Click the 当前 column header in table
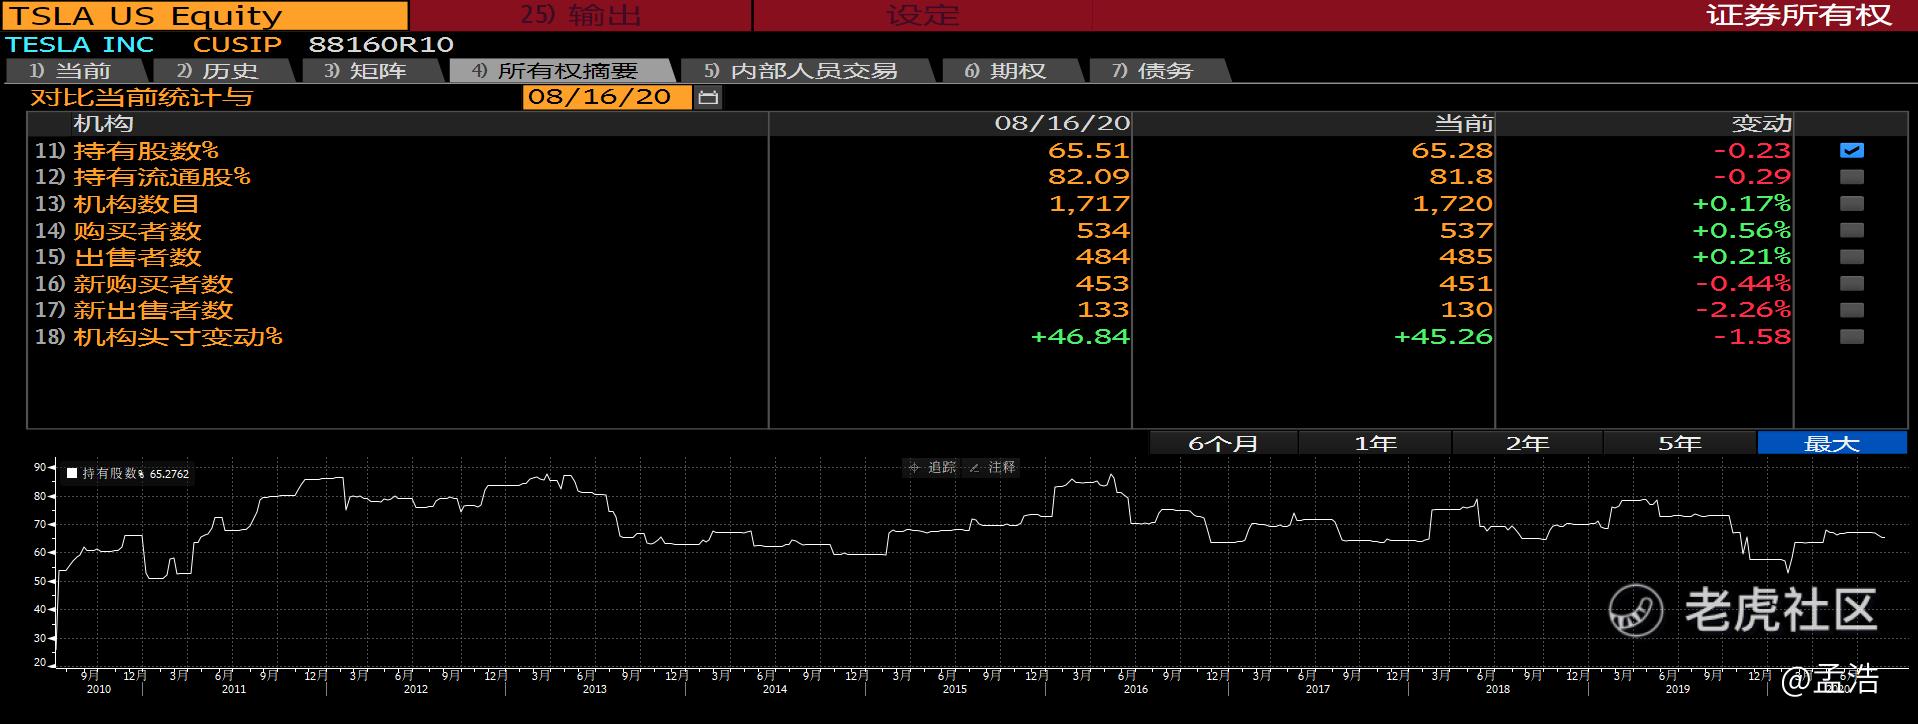1918x724 pixels. point(1463,123)
